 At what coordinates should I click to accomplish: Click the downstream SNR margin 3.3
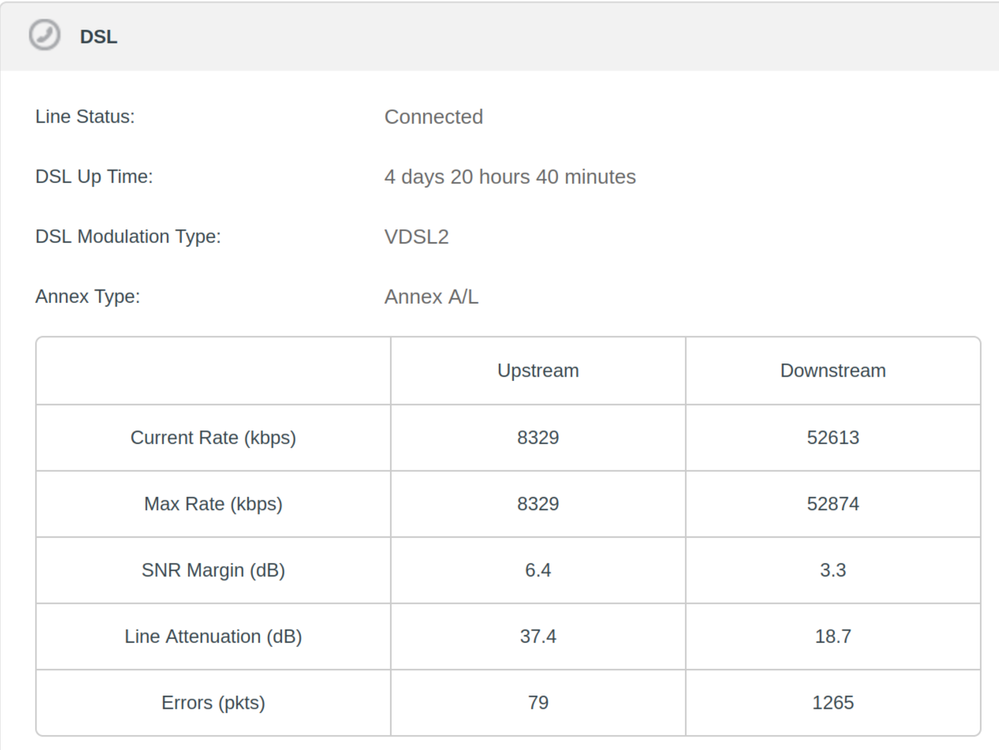click(x=833, y=570)
